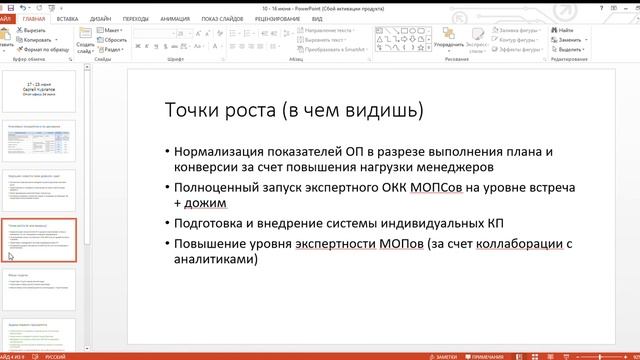Redo the last action in the quick access toolbar
Screen dimensions: 640x360
pos(39,8)
